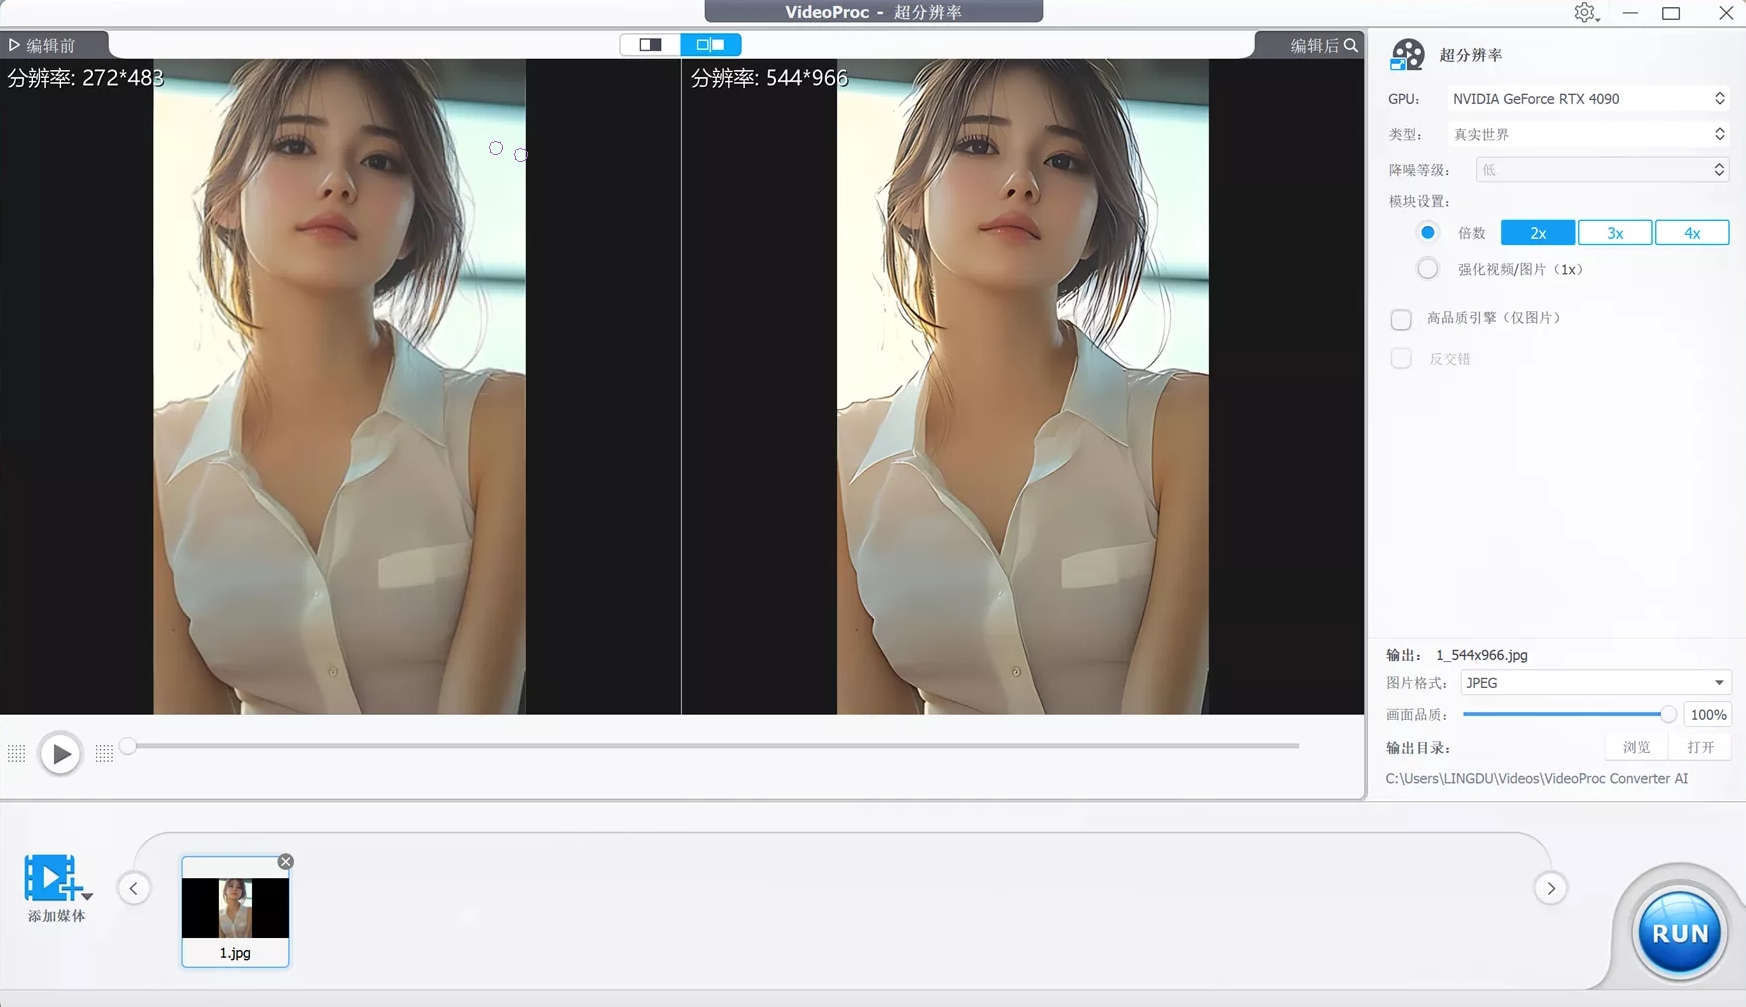Open the 类型 type dropdown
The width and height of the screenshot is (1746, 1007).
tap(1588, 134)
